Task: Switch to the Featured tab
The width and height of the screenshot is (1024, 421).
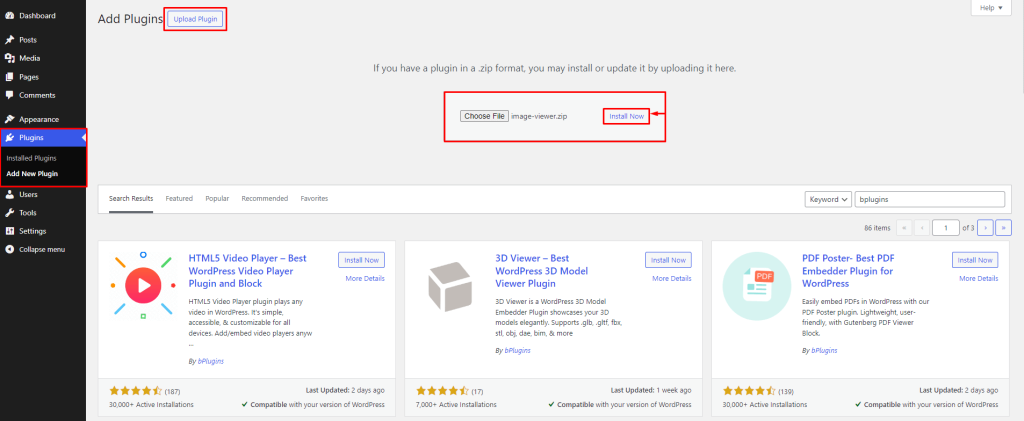Action: tap(179, 199)
